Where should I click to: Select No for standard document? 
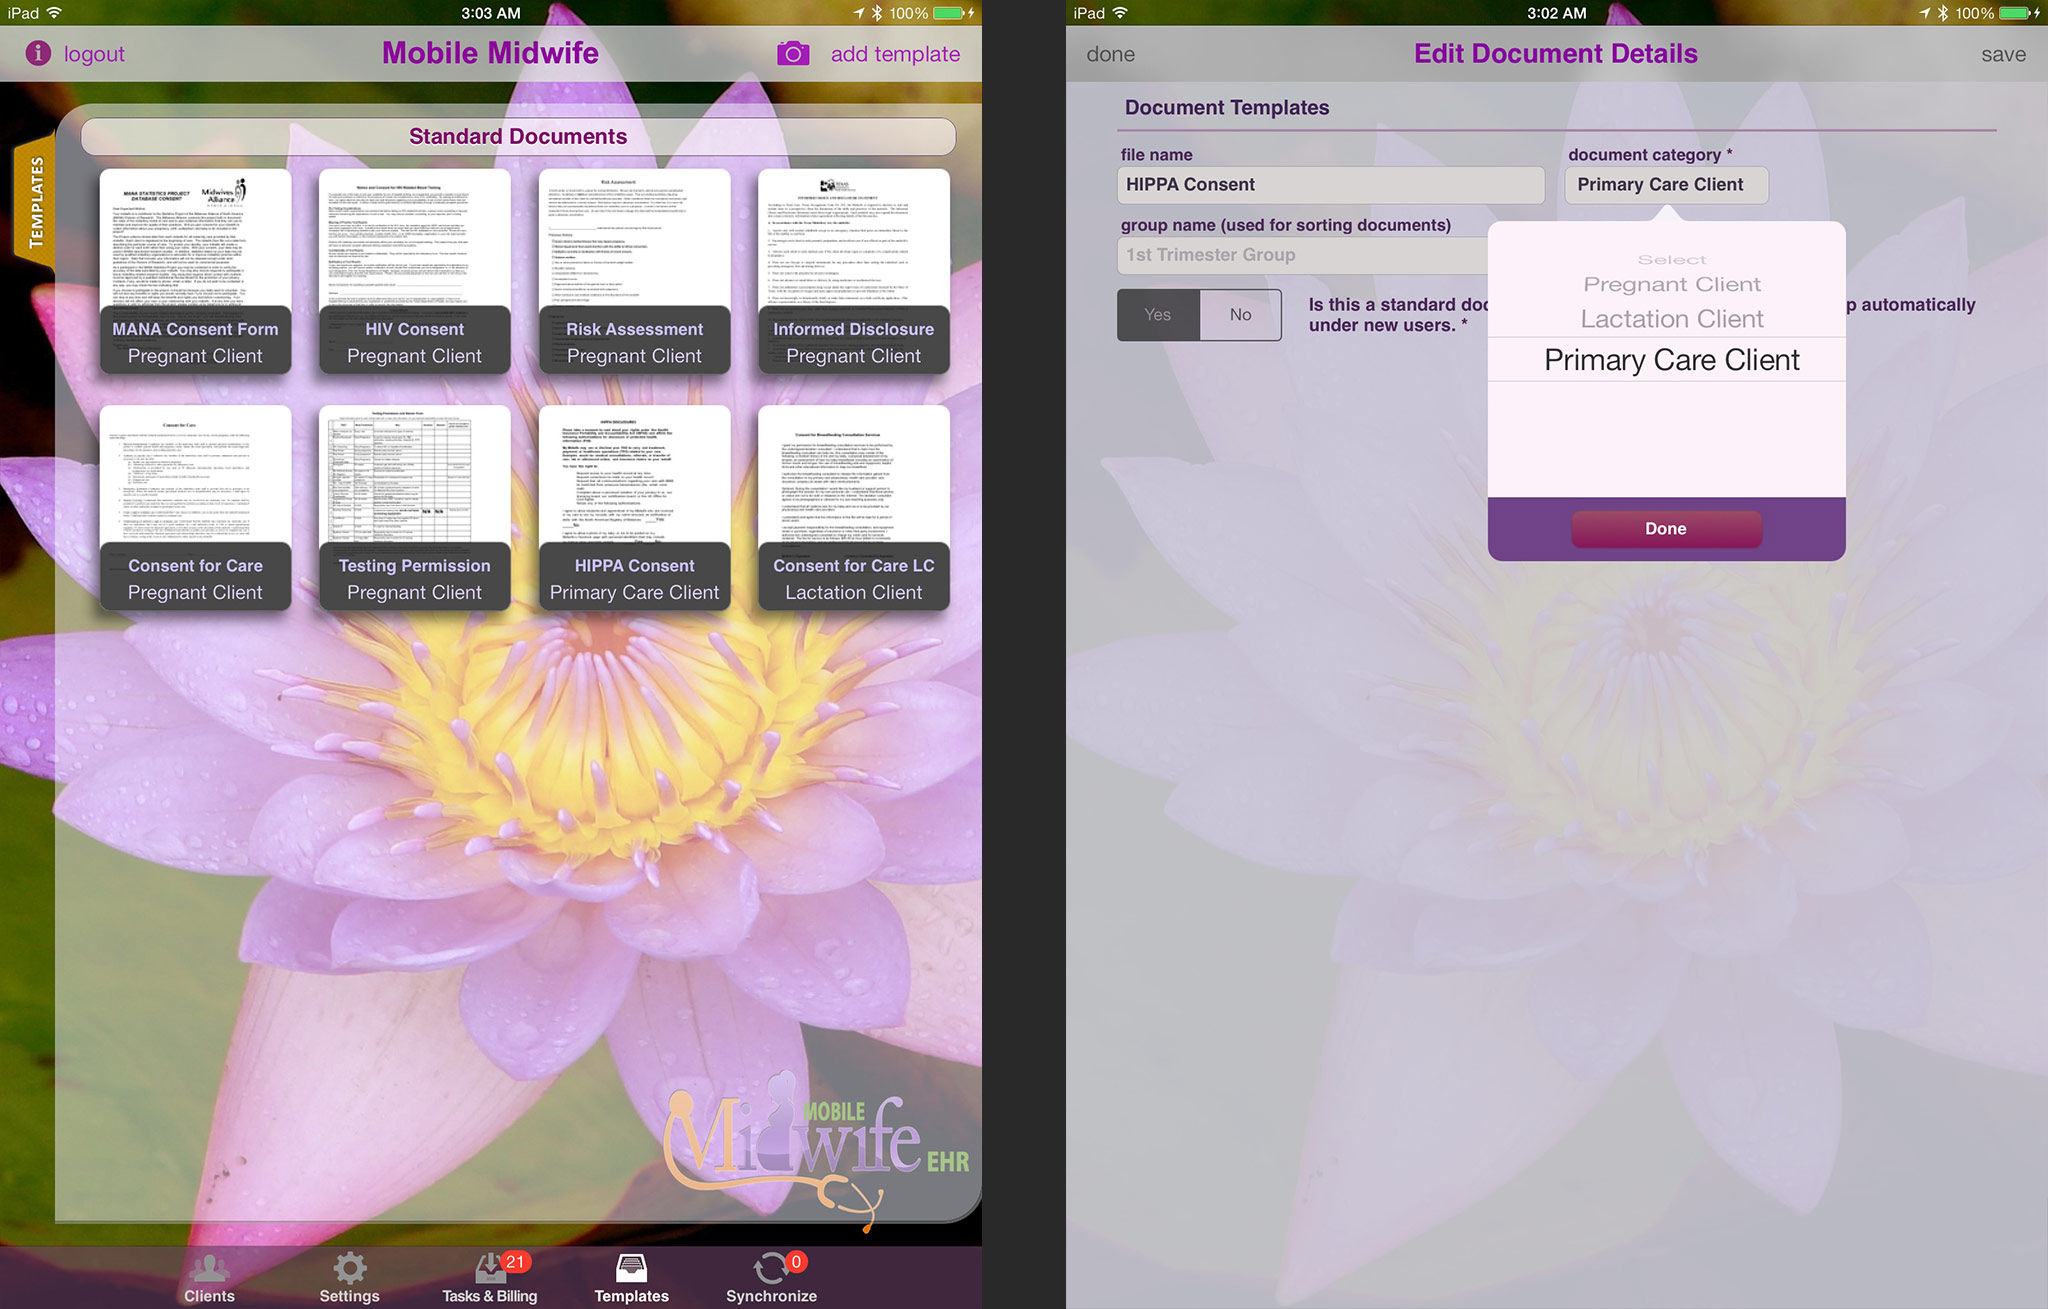pos(1240,315)
